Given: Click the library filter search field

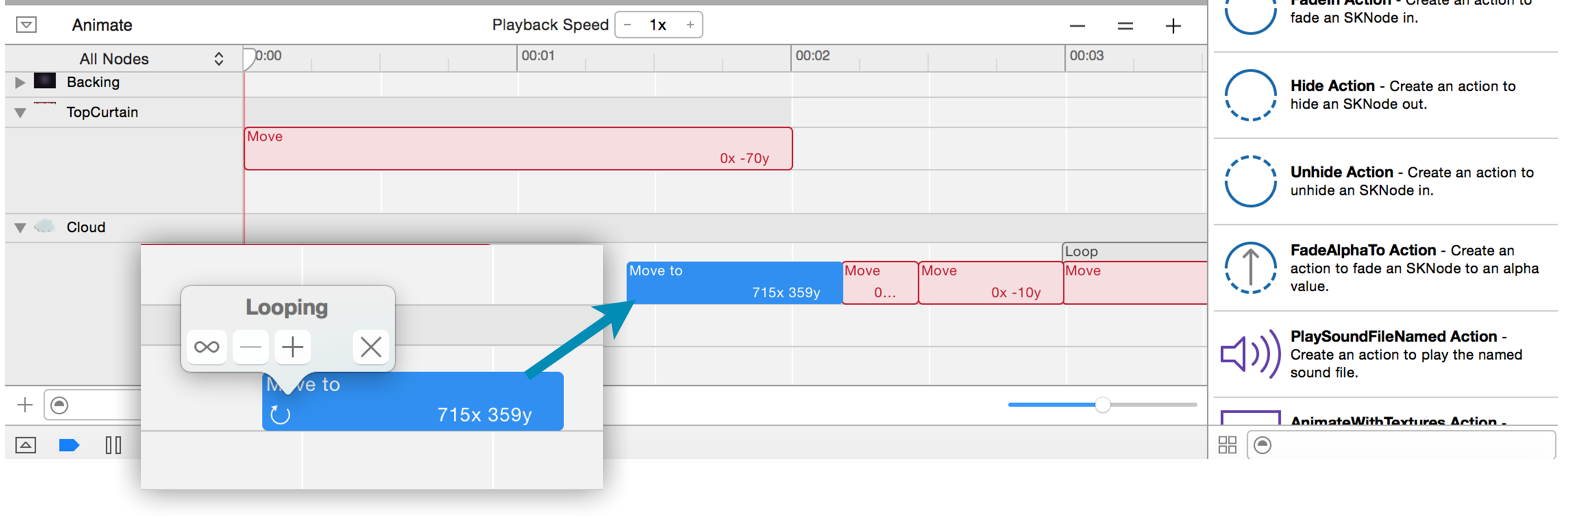Looking at the screenshot, I should [x=1402, y=445].
